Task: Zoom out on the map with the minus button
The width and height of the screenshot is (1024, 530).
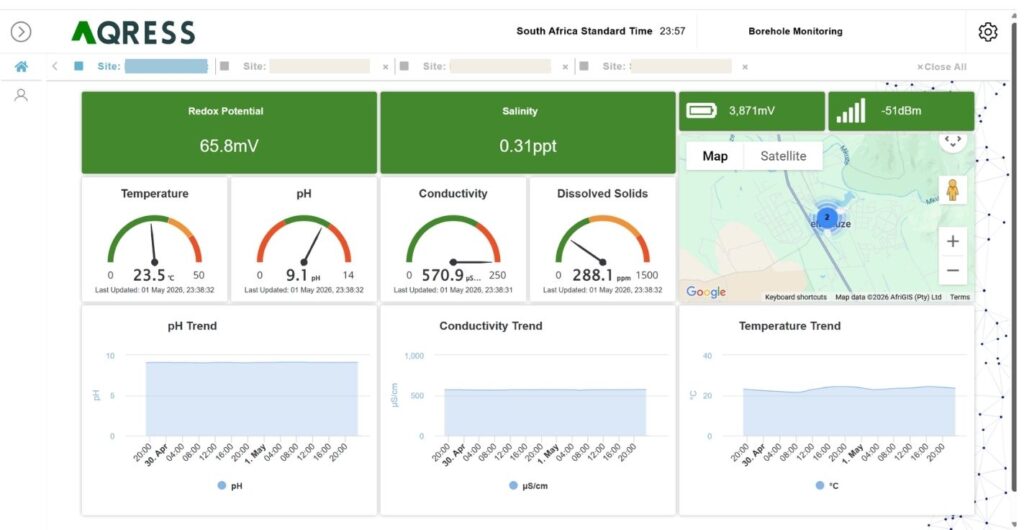Action: coord(953,270)
